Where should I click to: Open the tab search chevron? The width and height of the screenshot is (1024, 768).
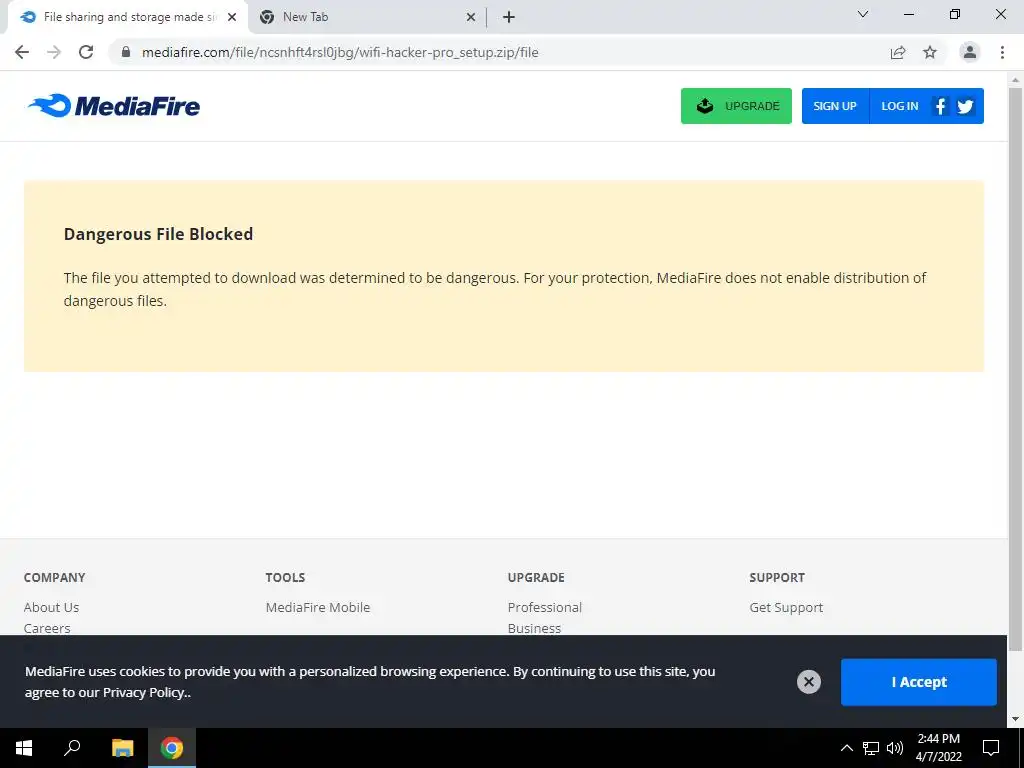[863, 14]
